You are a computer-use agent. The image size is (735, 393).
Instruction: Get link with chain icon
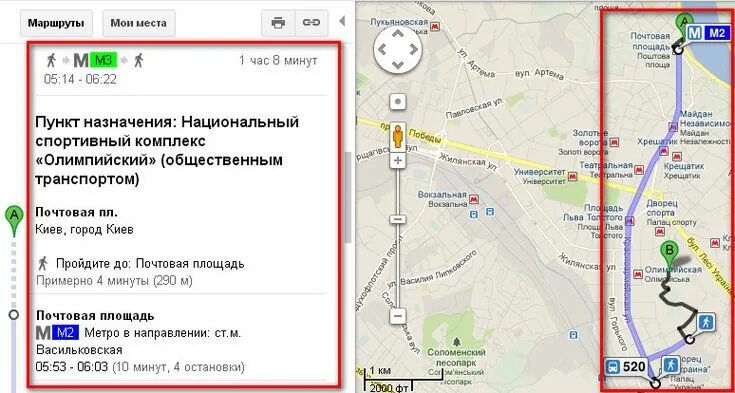(311, 23)
